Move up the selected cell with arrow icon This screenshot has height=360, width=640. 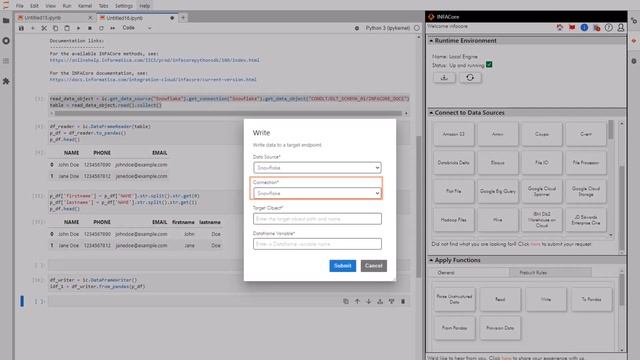tap(357, 301)
